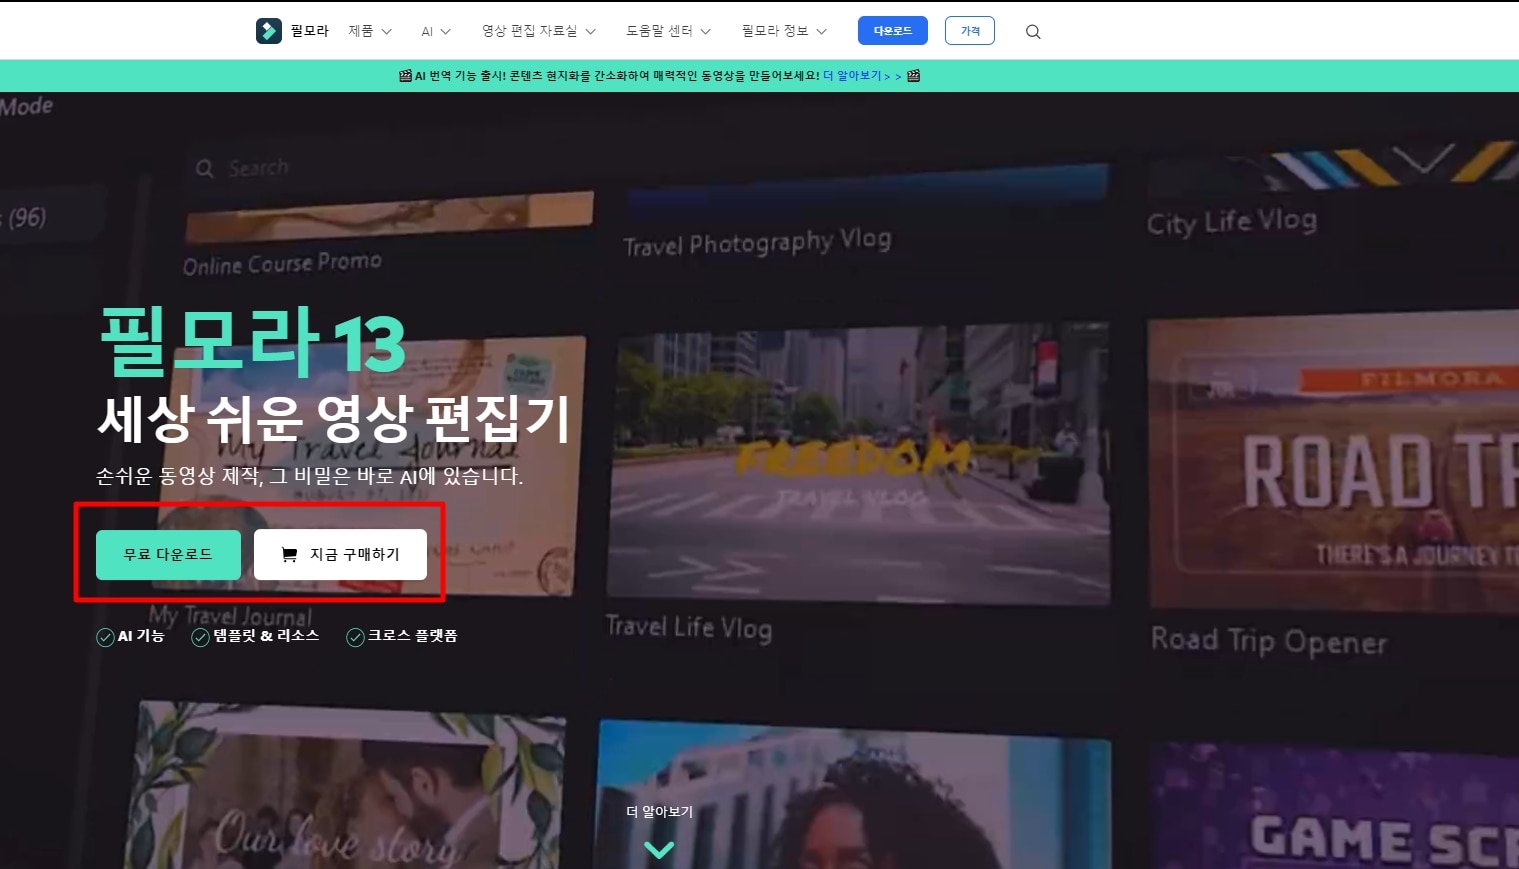
Task: Click the 필모라 13 heading
Action: pos(253,342)
